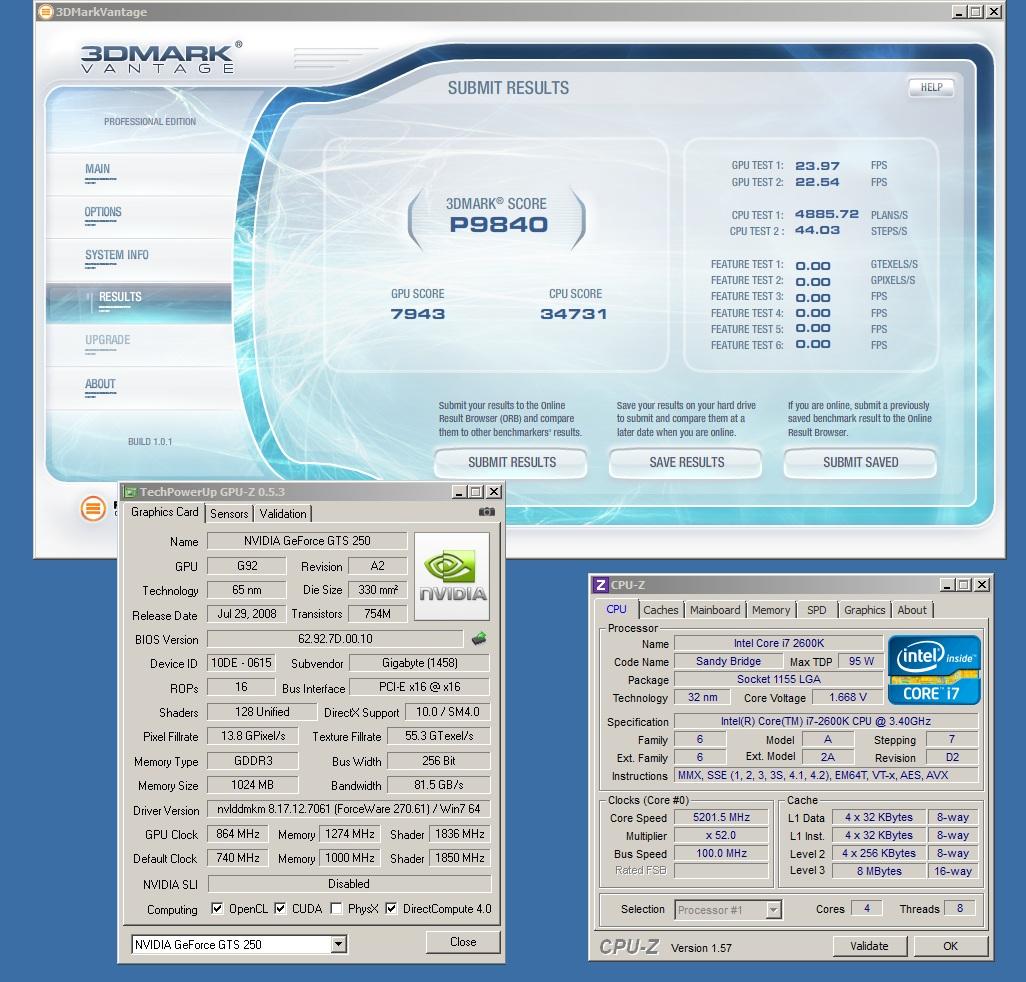Click the HELP button in 3DMark
This screenshot has width=1026, height=982.
pos(931,88)
